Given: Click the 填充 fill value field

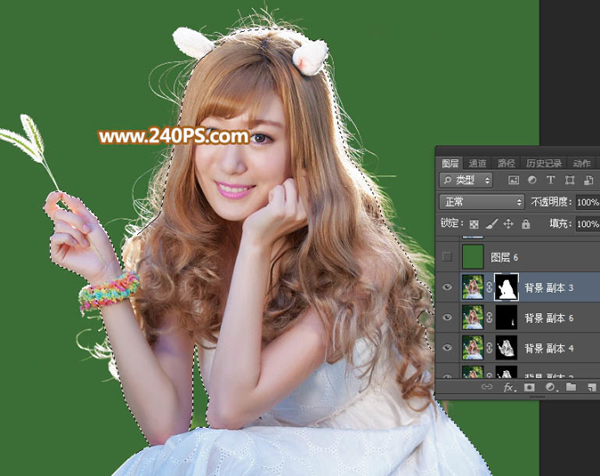Looking at the screenshot, I should [588, 224].
